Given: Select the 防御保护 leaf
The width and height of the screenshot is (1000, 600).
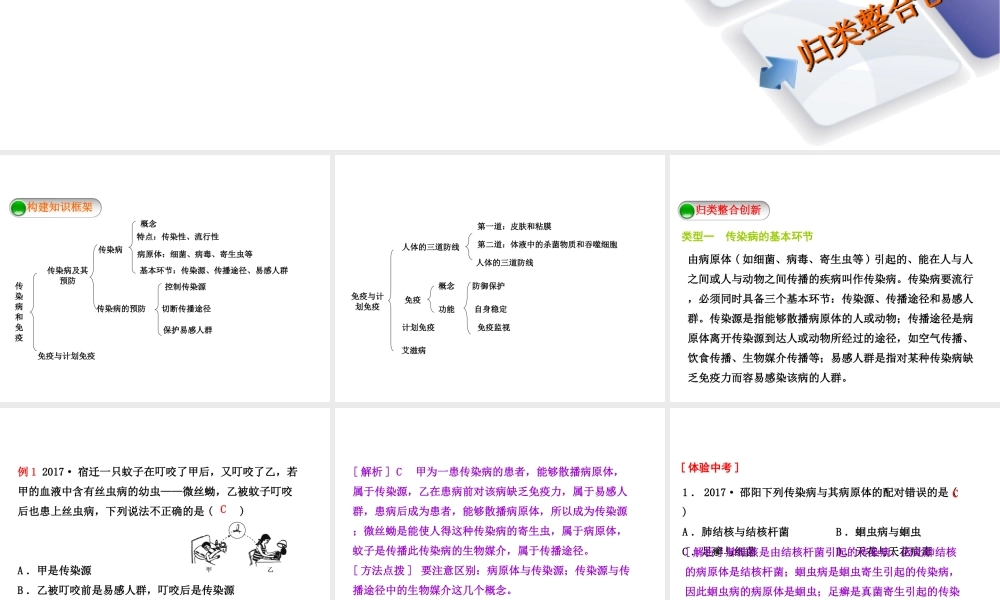Looking at the screenshot, I should point(489,286).
